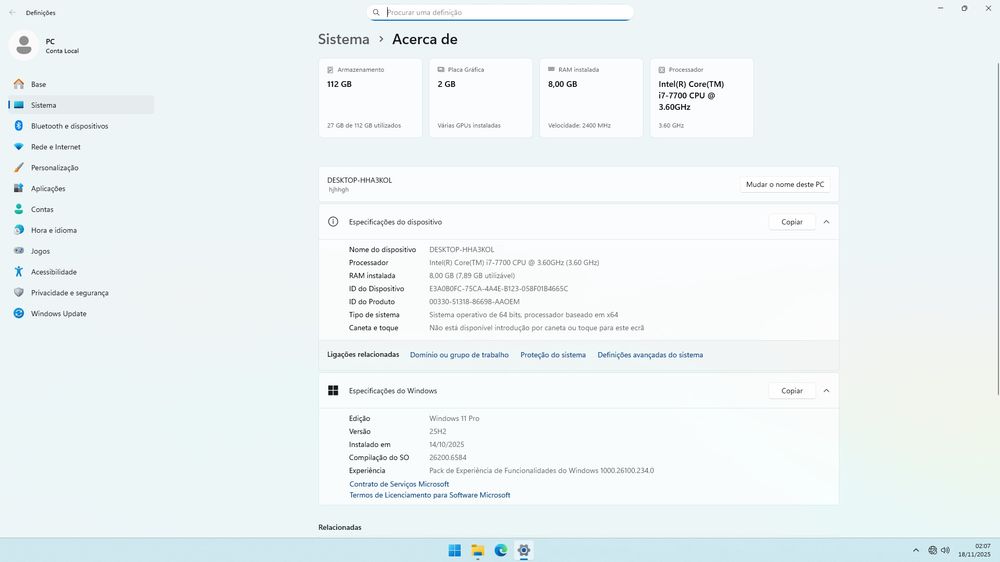Image resolution: width=1000 pixels, height=562 pixels.
Task: Click the info icon beside Especificações do dispositivo
Action: (x=333, y=222)
